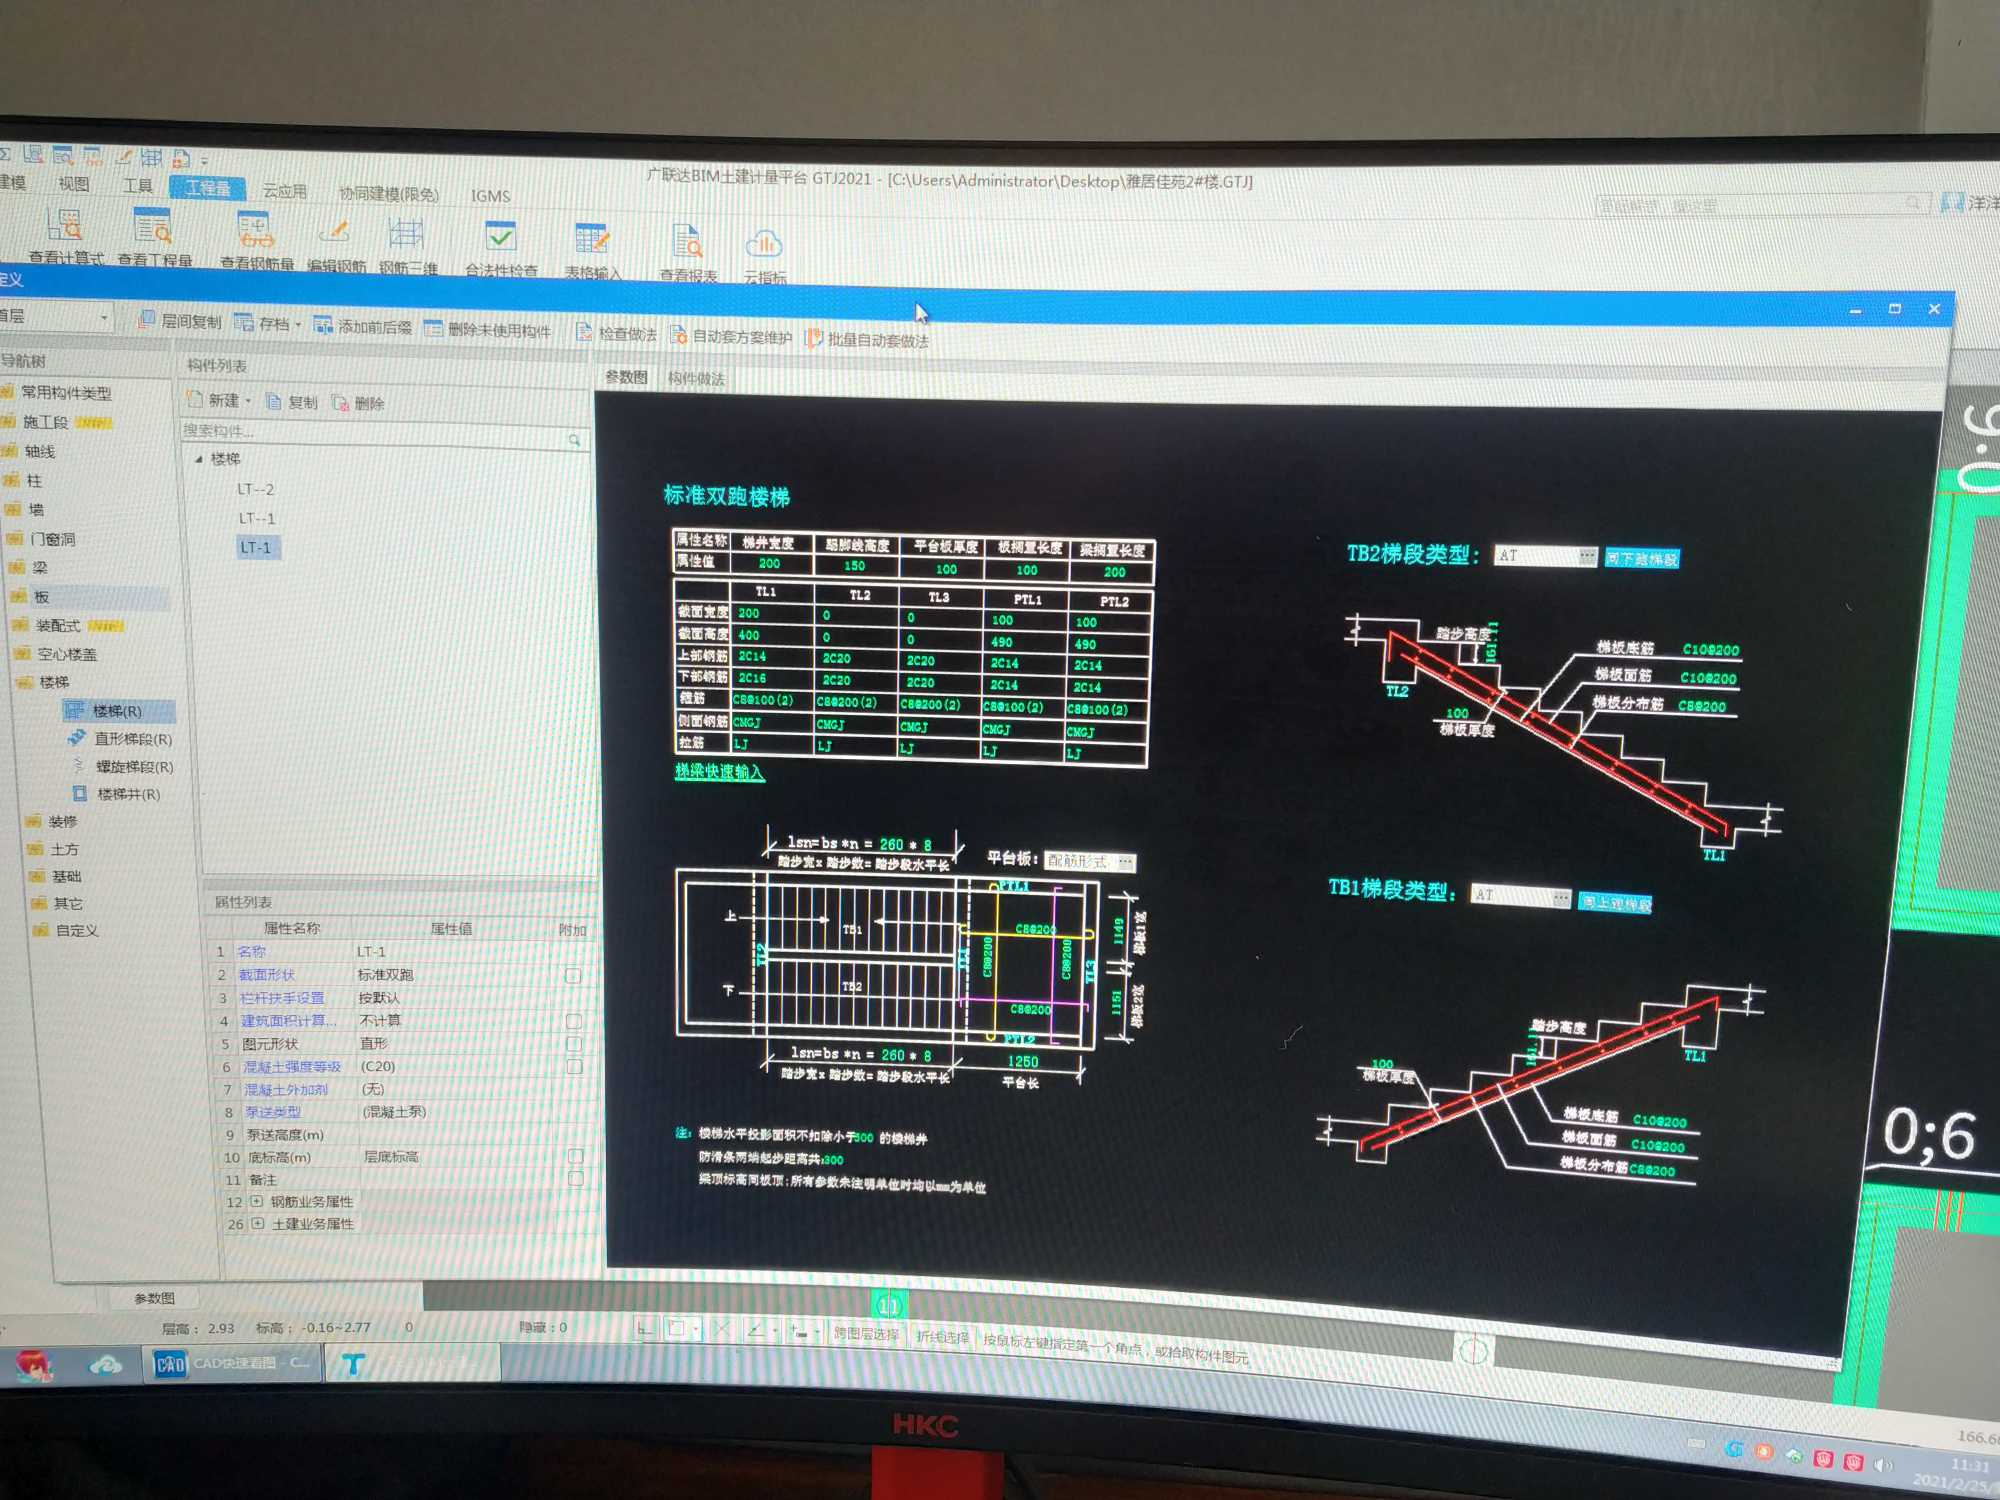Click the search magnifier in 搜索构件 box
Viewport: 2000px width, 1500px height.
click(574, 439)
